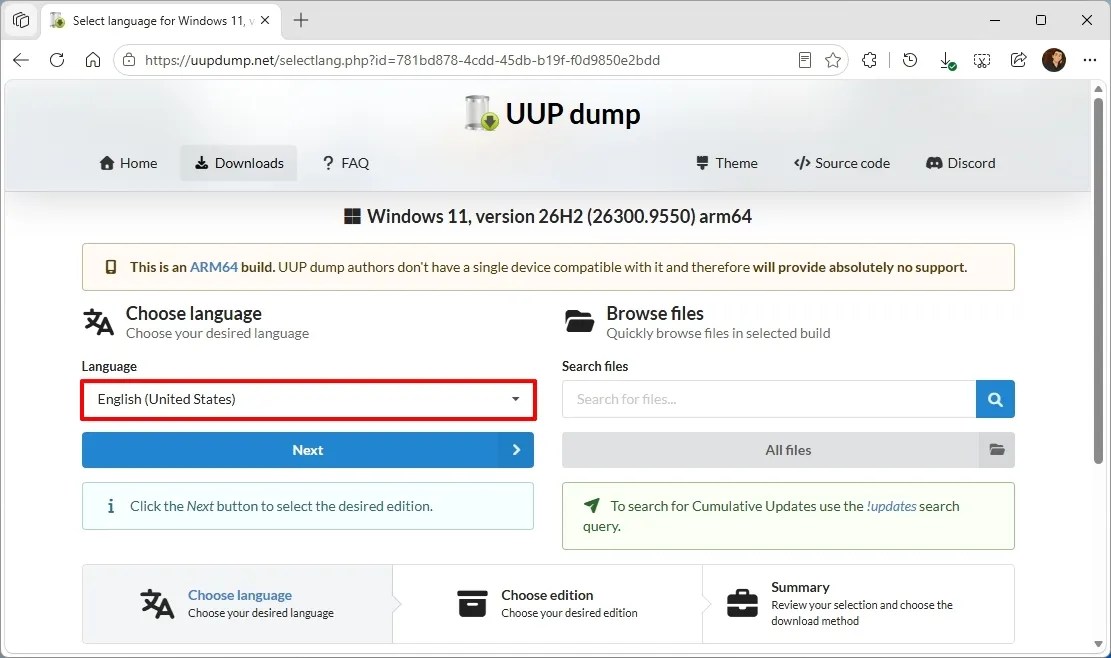Click the browser back arrow
This screenshot has height=658, width=1111.
[21, 60]
